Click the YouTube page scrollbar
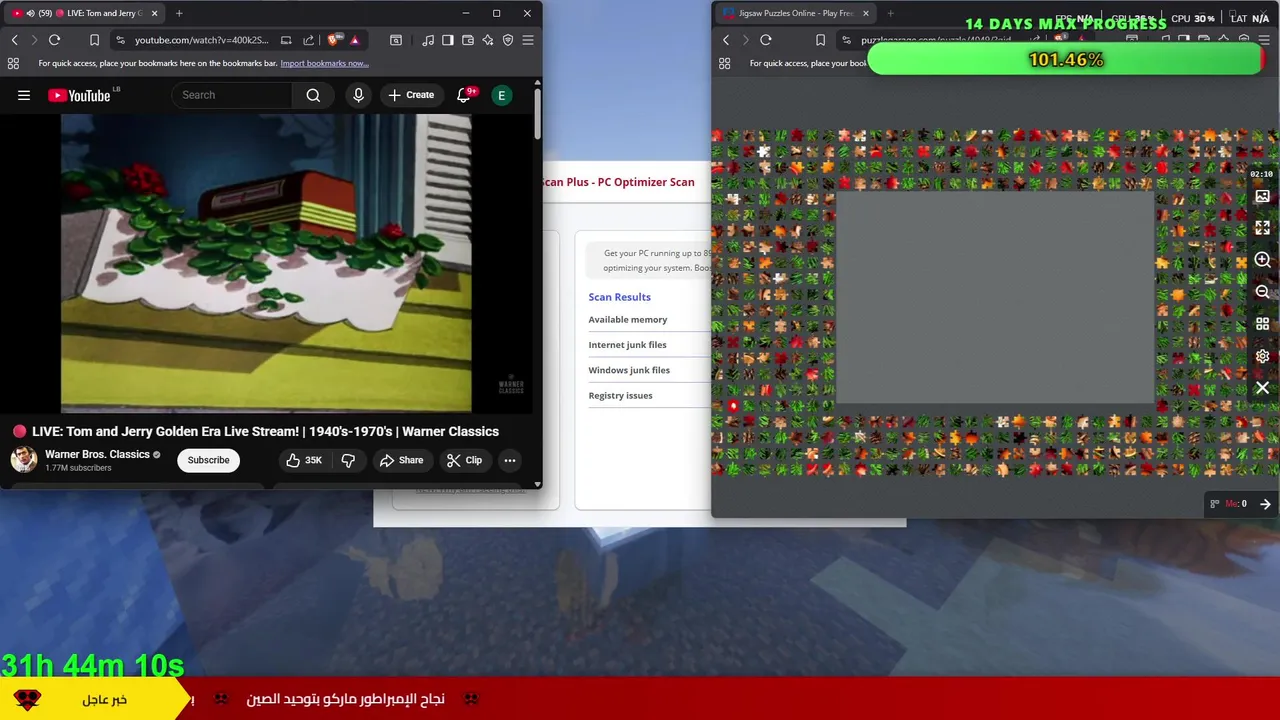1280x720 pixels. pos(537,115)
